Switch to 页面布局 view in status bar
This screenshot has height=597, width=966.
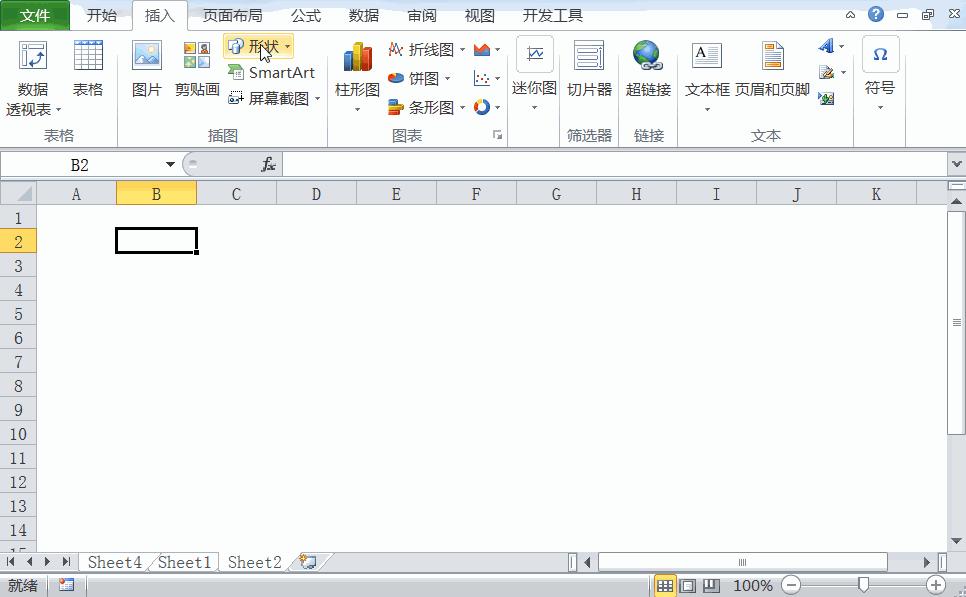click(687, 585)
